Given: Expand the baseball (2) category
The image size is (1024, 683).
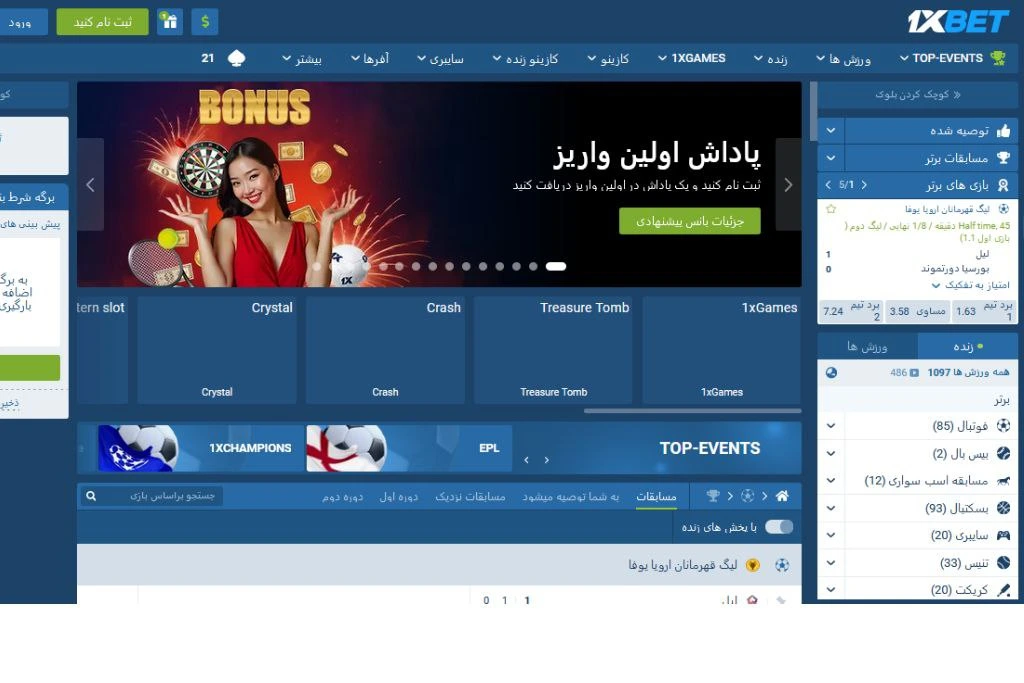Looking at the screenshot, I should click(831, 453).
